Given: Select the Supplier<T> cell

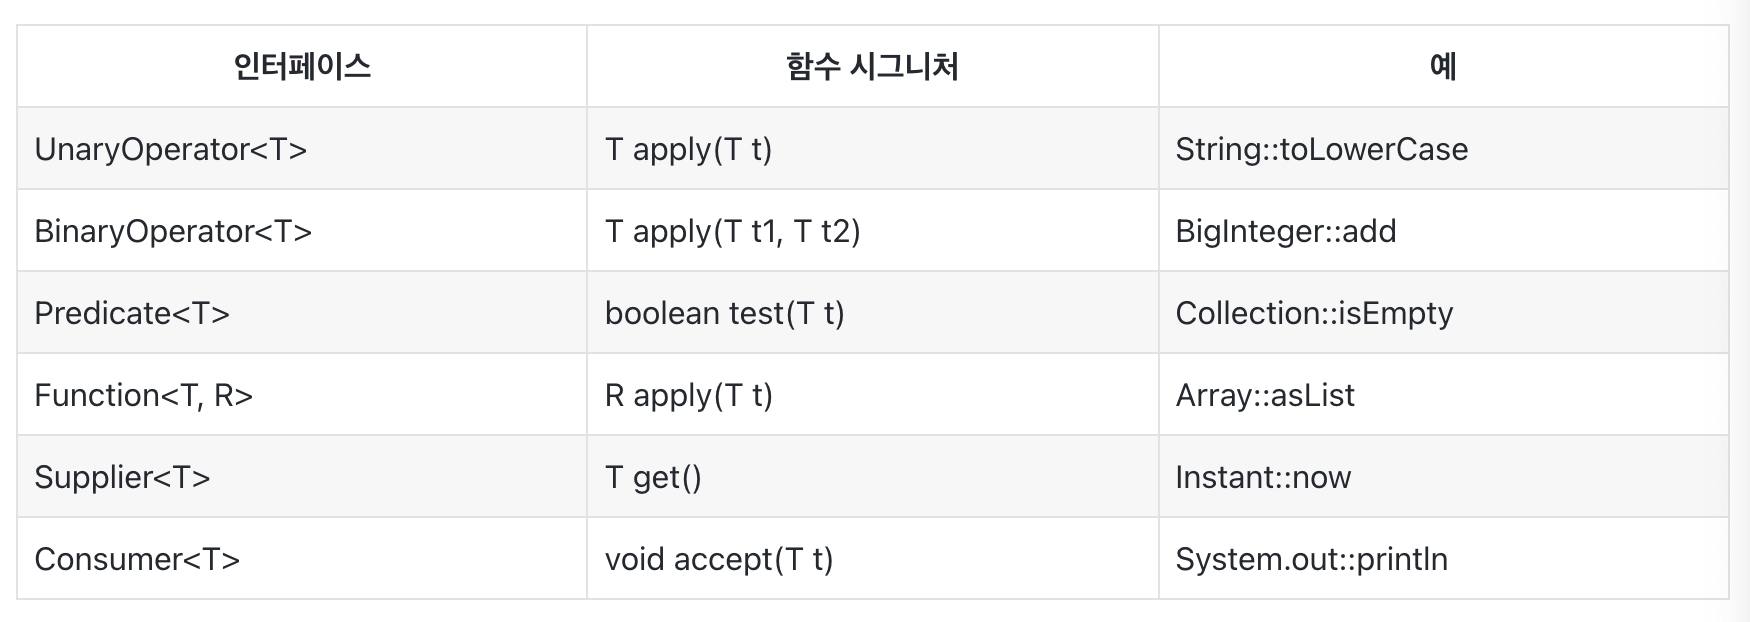Looking at the screenshot, I should (x=122, y=477).
